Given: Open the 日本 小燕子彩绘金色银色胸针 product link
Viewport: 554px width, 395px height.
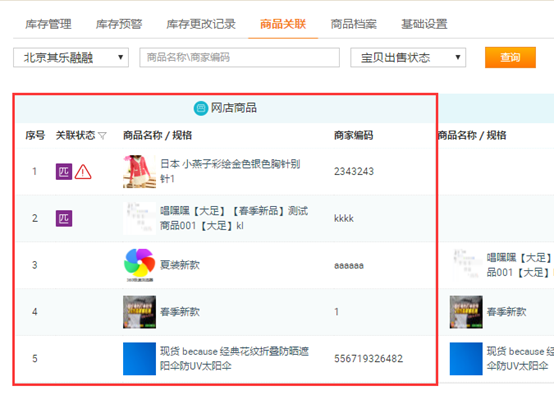Looking at the screenshot, I should point(230,171).
